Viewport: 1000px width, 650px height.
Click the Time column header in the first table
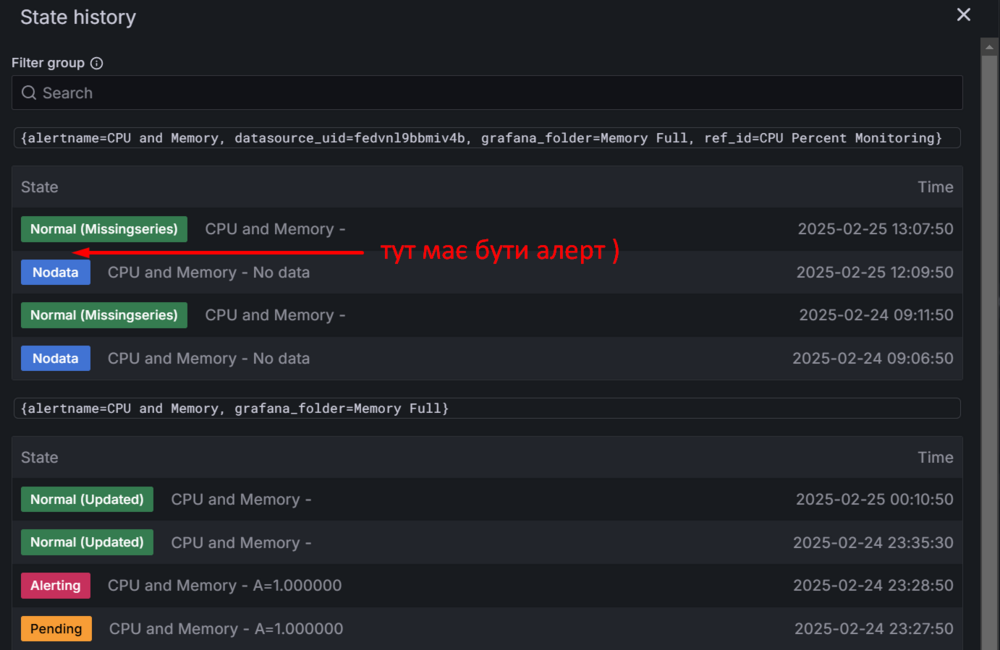(935, 187)
